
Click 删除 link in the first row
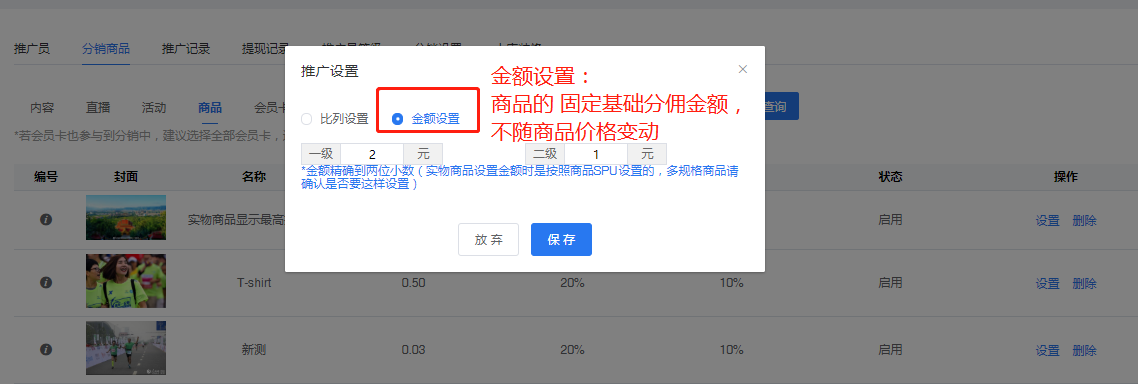[1084, 221]
